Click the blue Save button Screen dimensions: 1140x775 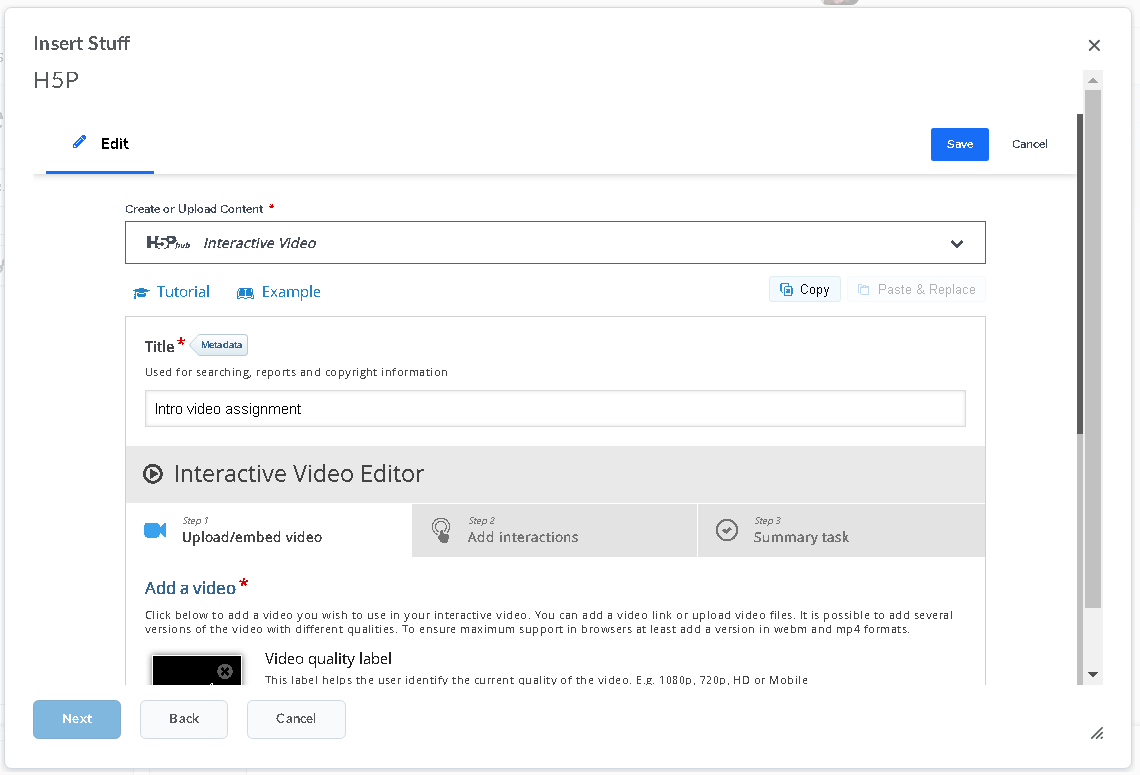(959, 144)
